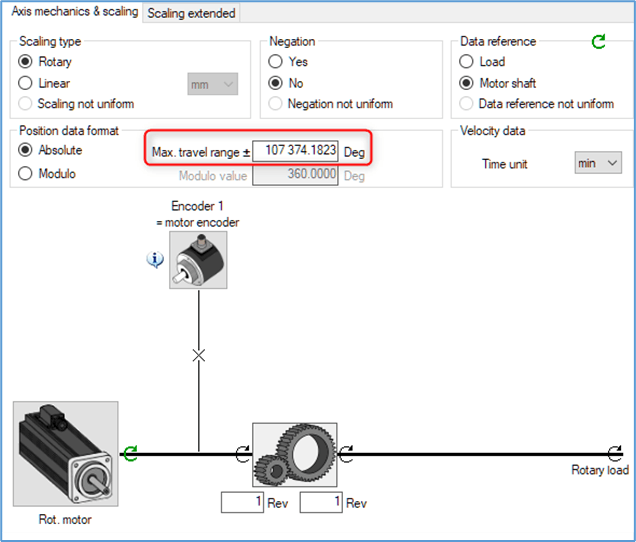Screen dimensions: 636x542
Task: Select Linear scaling type
Action: (27, 84)
